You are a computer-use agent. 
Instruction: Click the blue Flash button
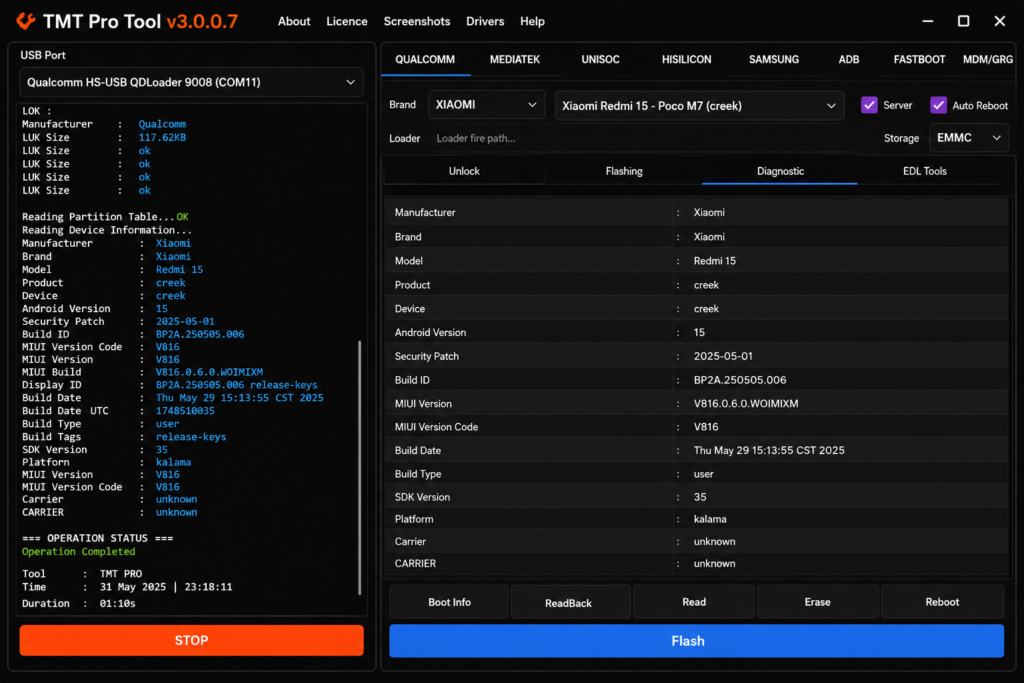tap(696, 641)
